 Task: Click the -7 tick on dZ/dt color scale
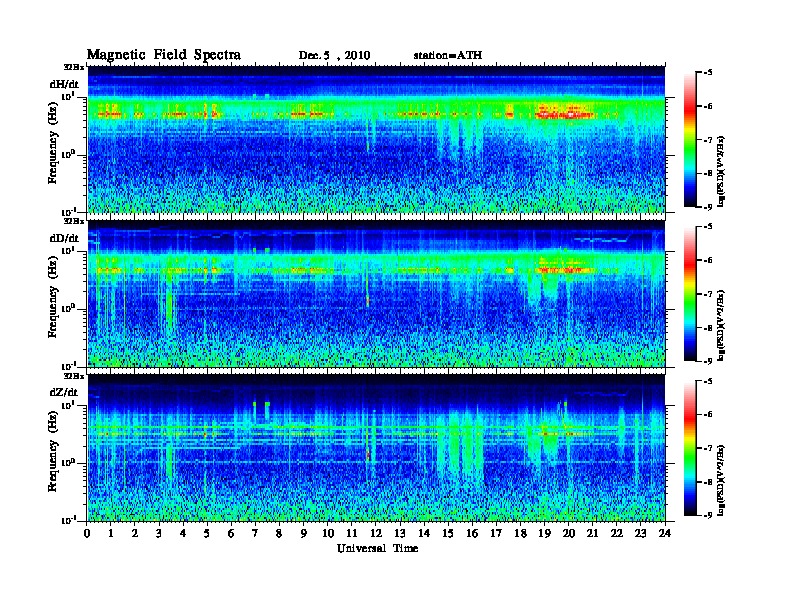pos(709,448)
